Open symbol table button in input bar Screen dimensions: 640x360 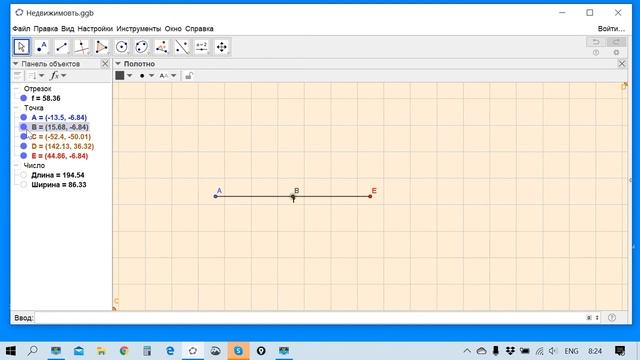[x=589, y=318]
